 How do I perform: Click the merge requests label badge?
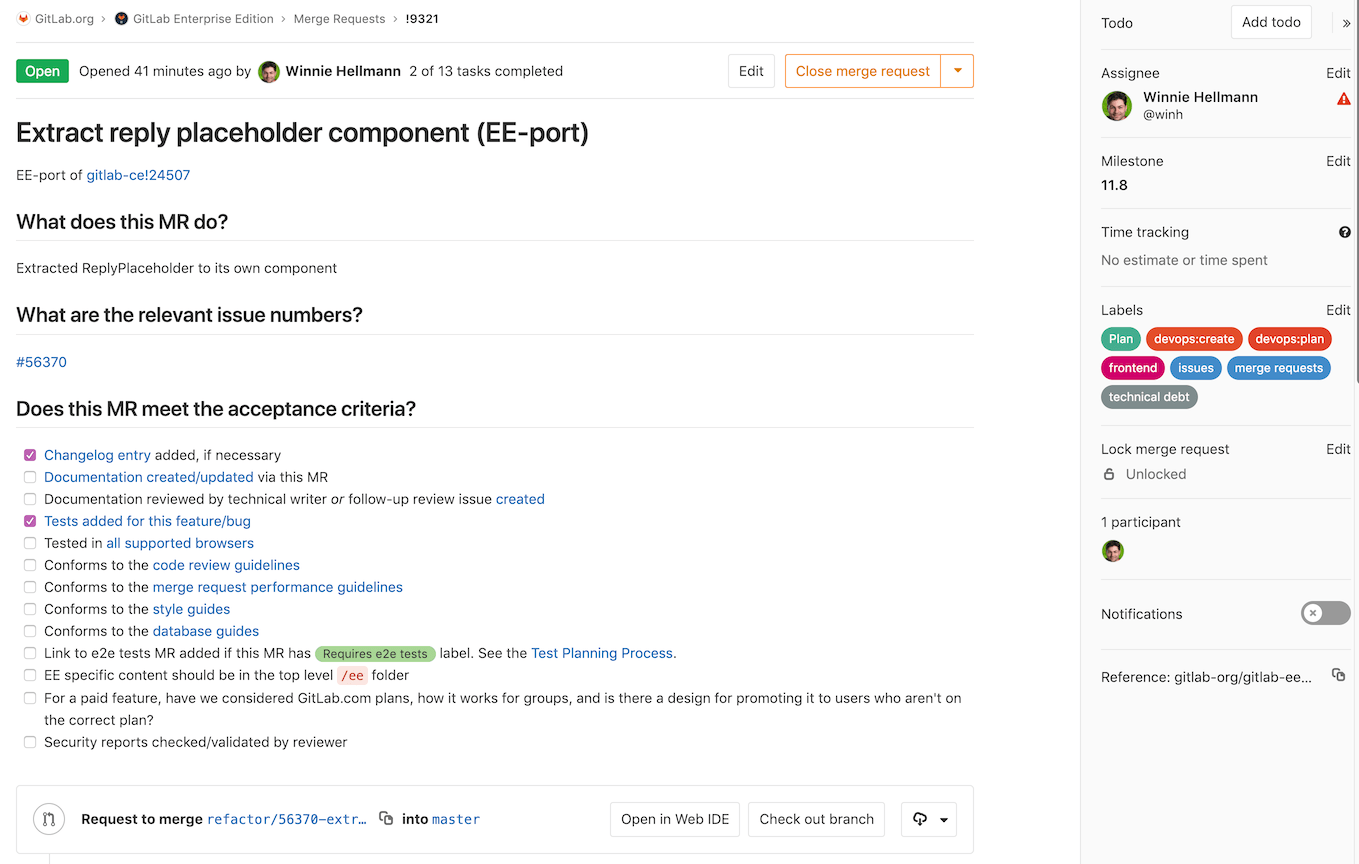[x=1279, y=368]
